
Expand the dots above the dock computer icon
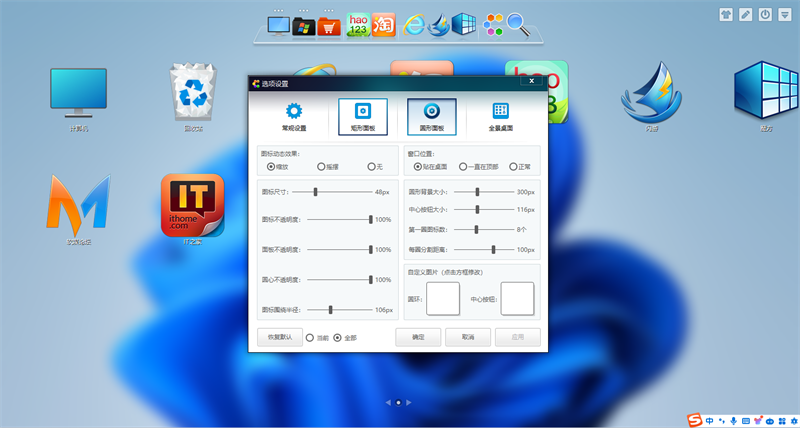click(x=279, y=10)
